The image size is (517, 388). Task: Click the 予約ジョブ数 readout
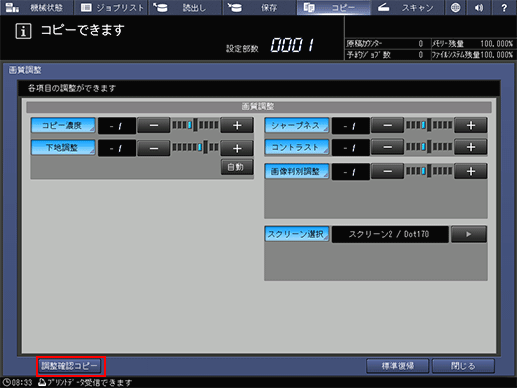(385, 55)
